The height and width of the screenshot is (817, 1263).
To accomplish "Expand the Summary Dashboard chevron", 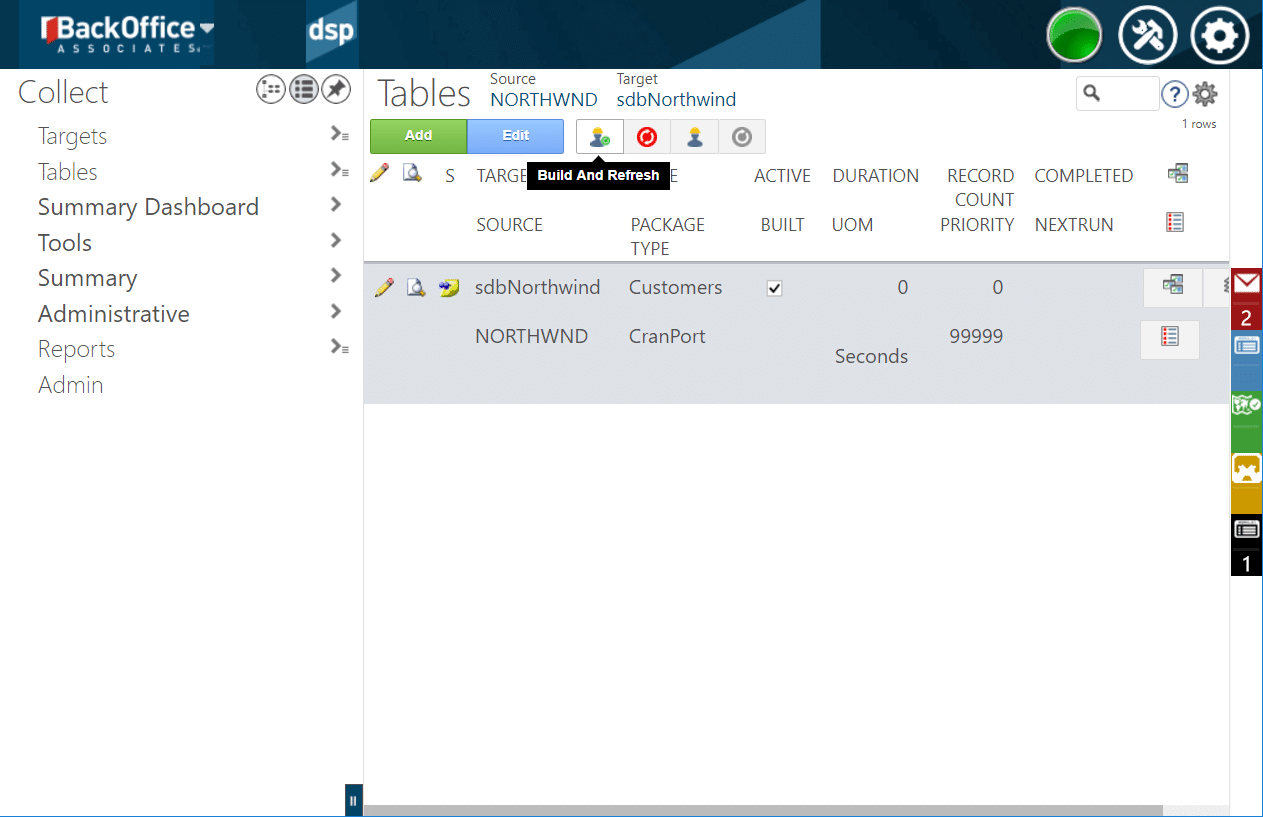I will click(336, 205).
